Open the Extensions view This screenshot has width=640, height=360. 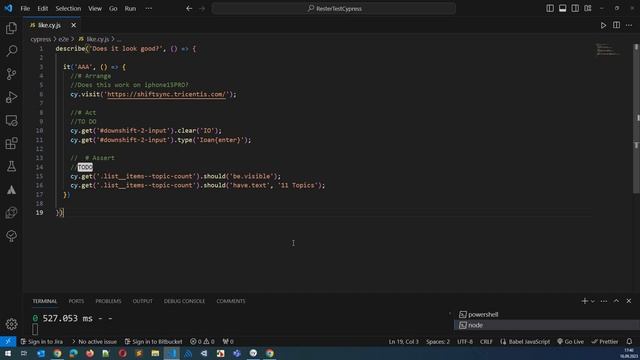point(11,143)
